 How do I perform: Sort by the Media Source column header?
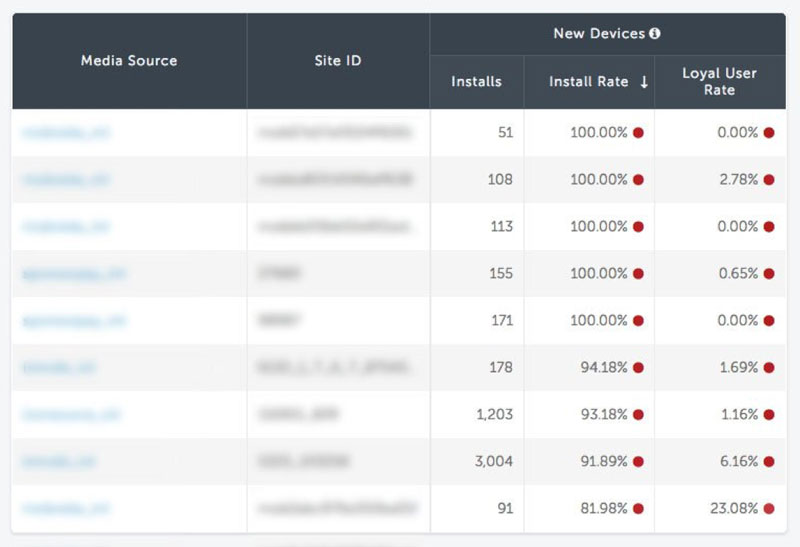click(129, 61)
